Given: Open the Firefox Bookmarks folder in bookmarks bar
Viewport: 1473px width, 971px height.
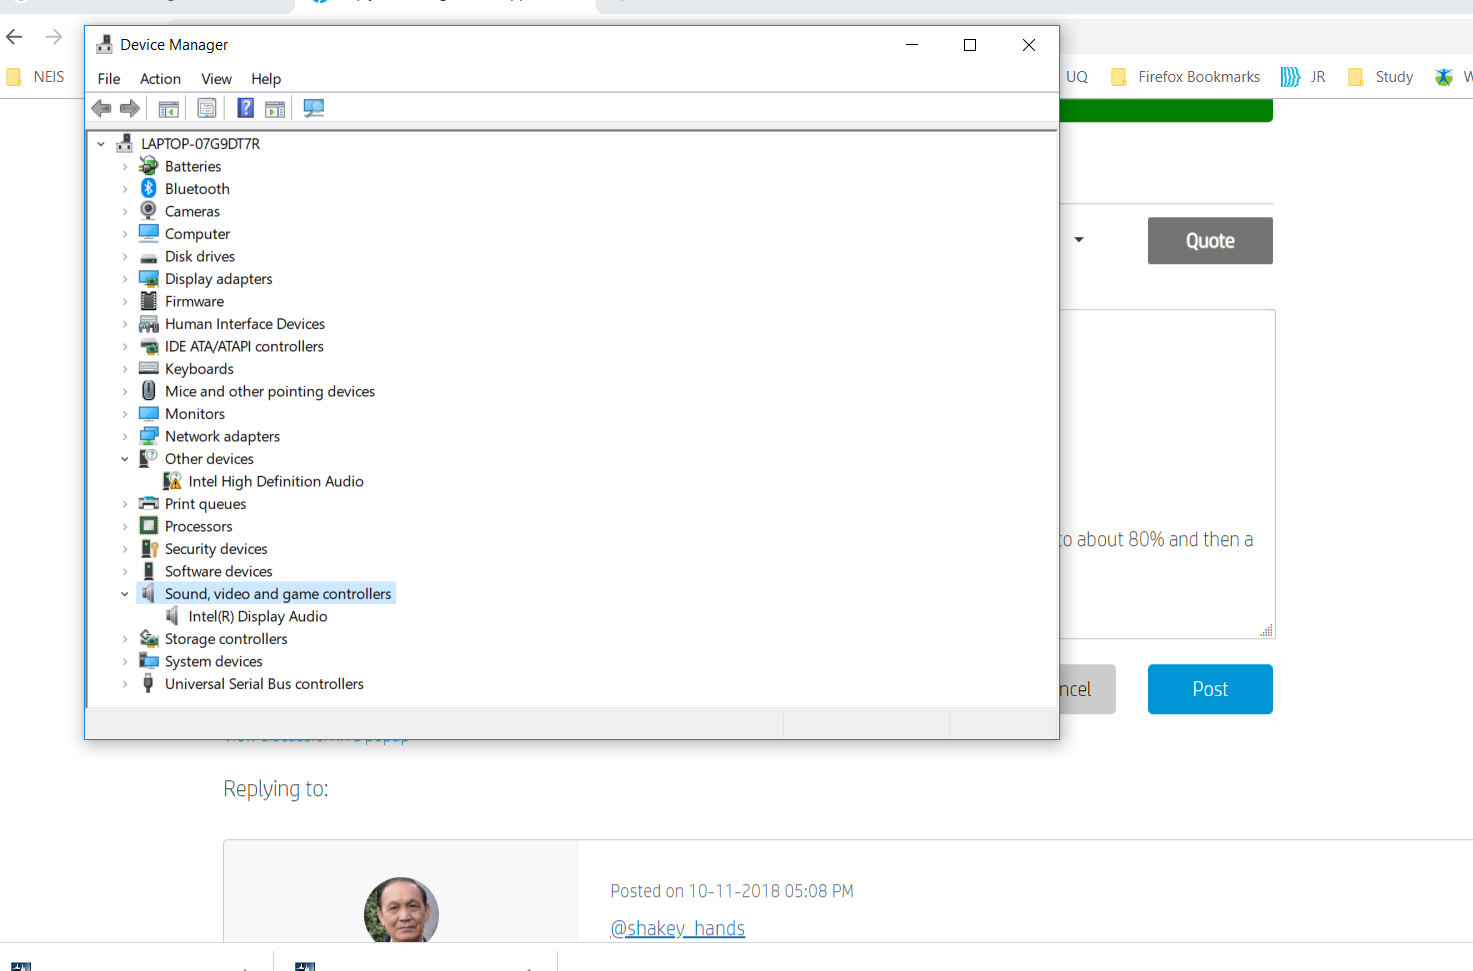Looking at the screenshot, I should (1186, 77).
